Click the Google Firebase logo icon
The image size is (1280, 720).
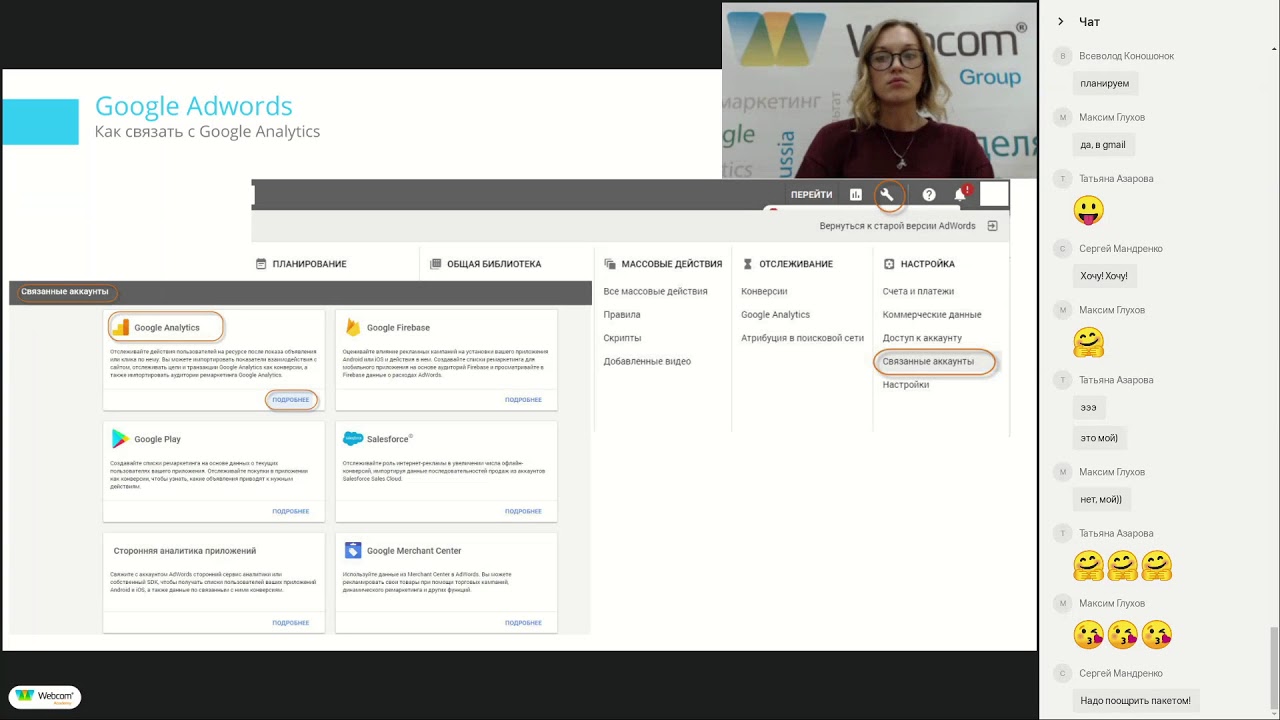point(353,327)
